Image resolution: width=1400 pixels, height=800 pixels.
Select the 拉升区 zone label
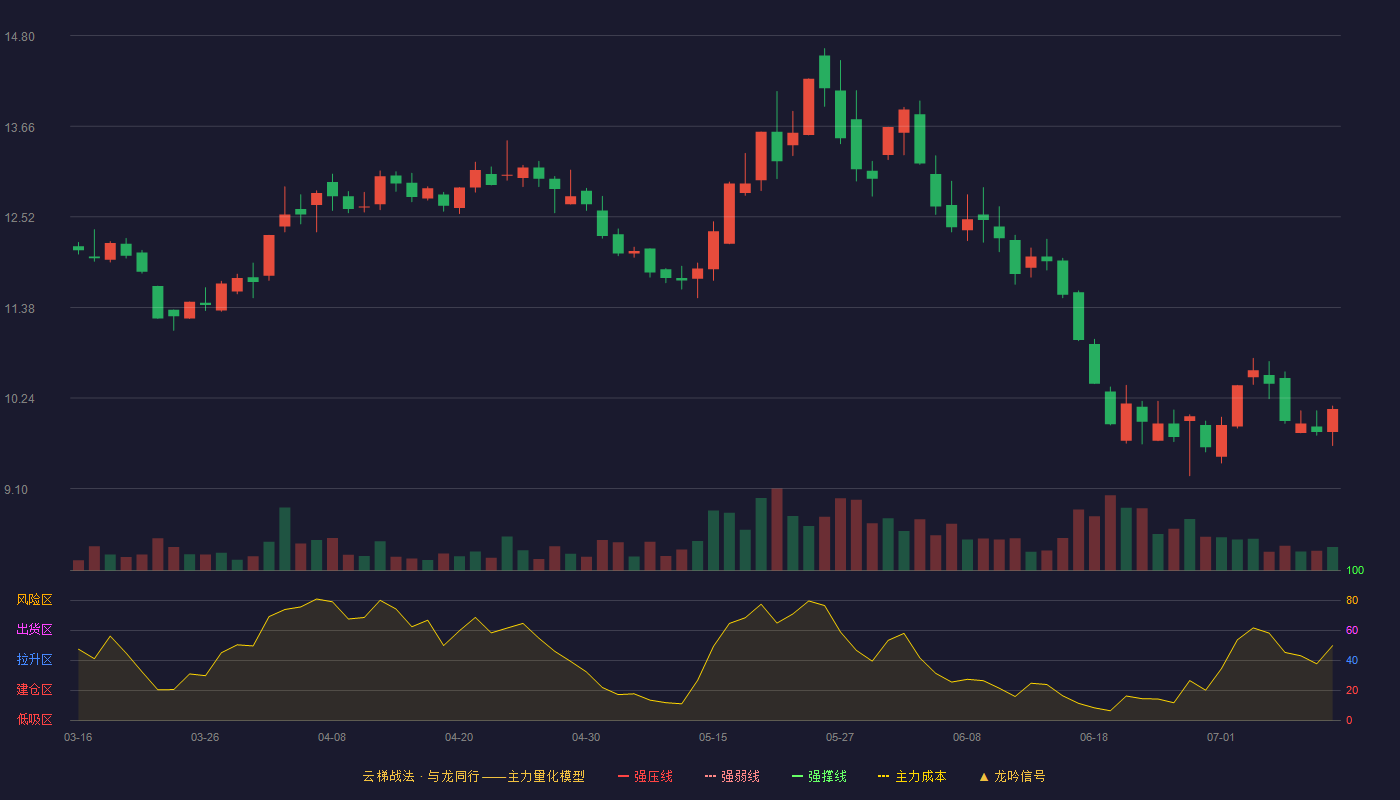(x=34, y=660)
